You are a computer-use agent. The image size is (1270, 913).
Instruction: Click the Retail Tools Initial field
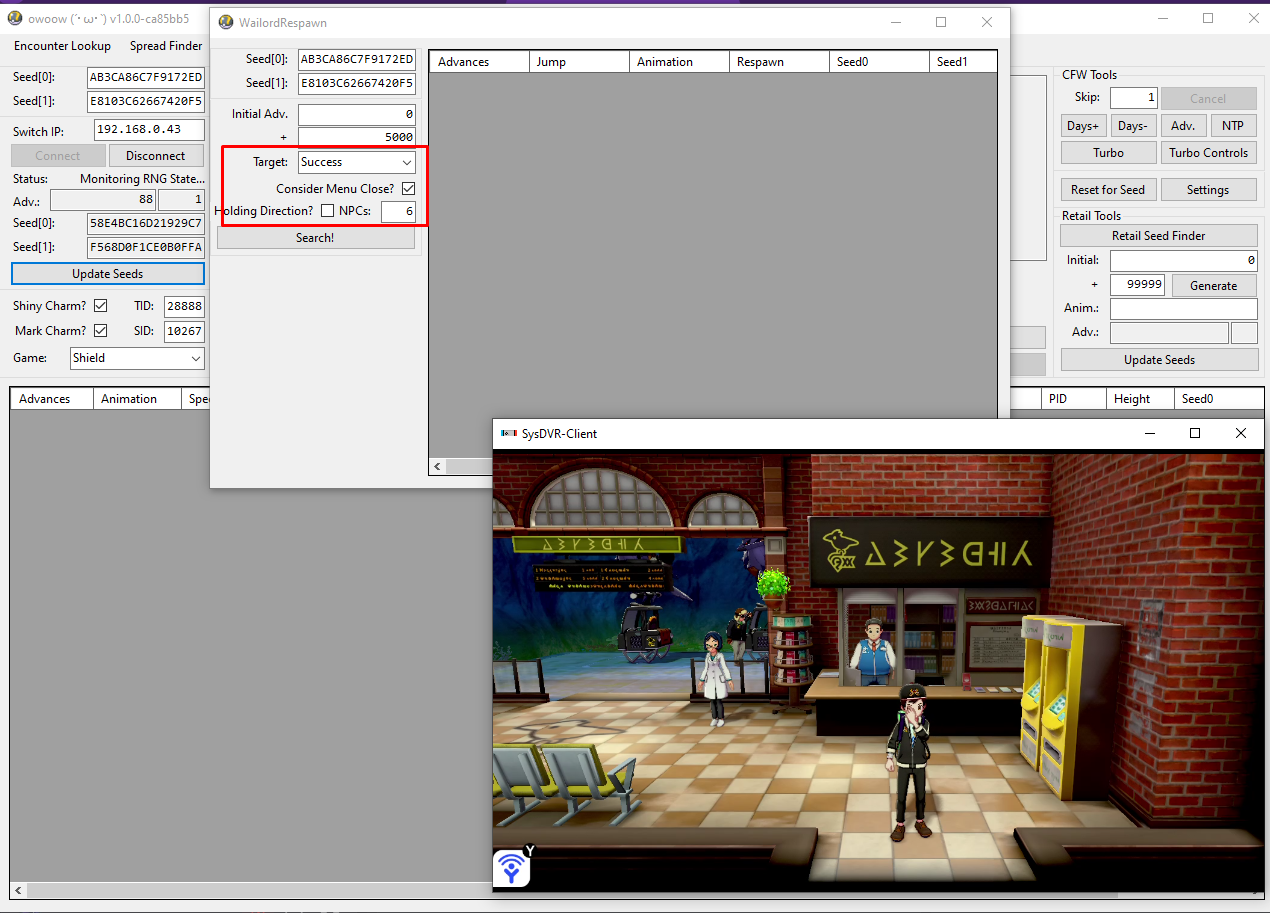coord(1184,260)
